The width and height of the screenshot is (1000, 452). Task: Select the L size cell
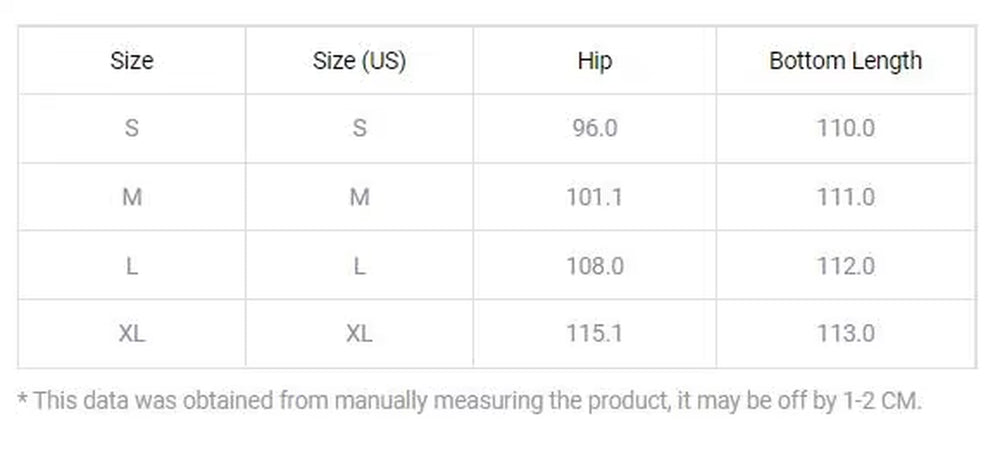[x=131, y=265]
